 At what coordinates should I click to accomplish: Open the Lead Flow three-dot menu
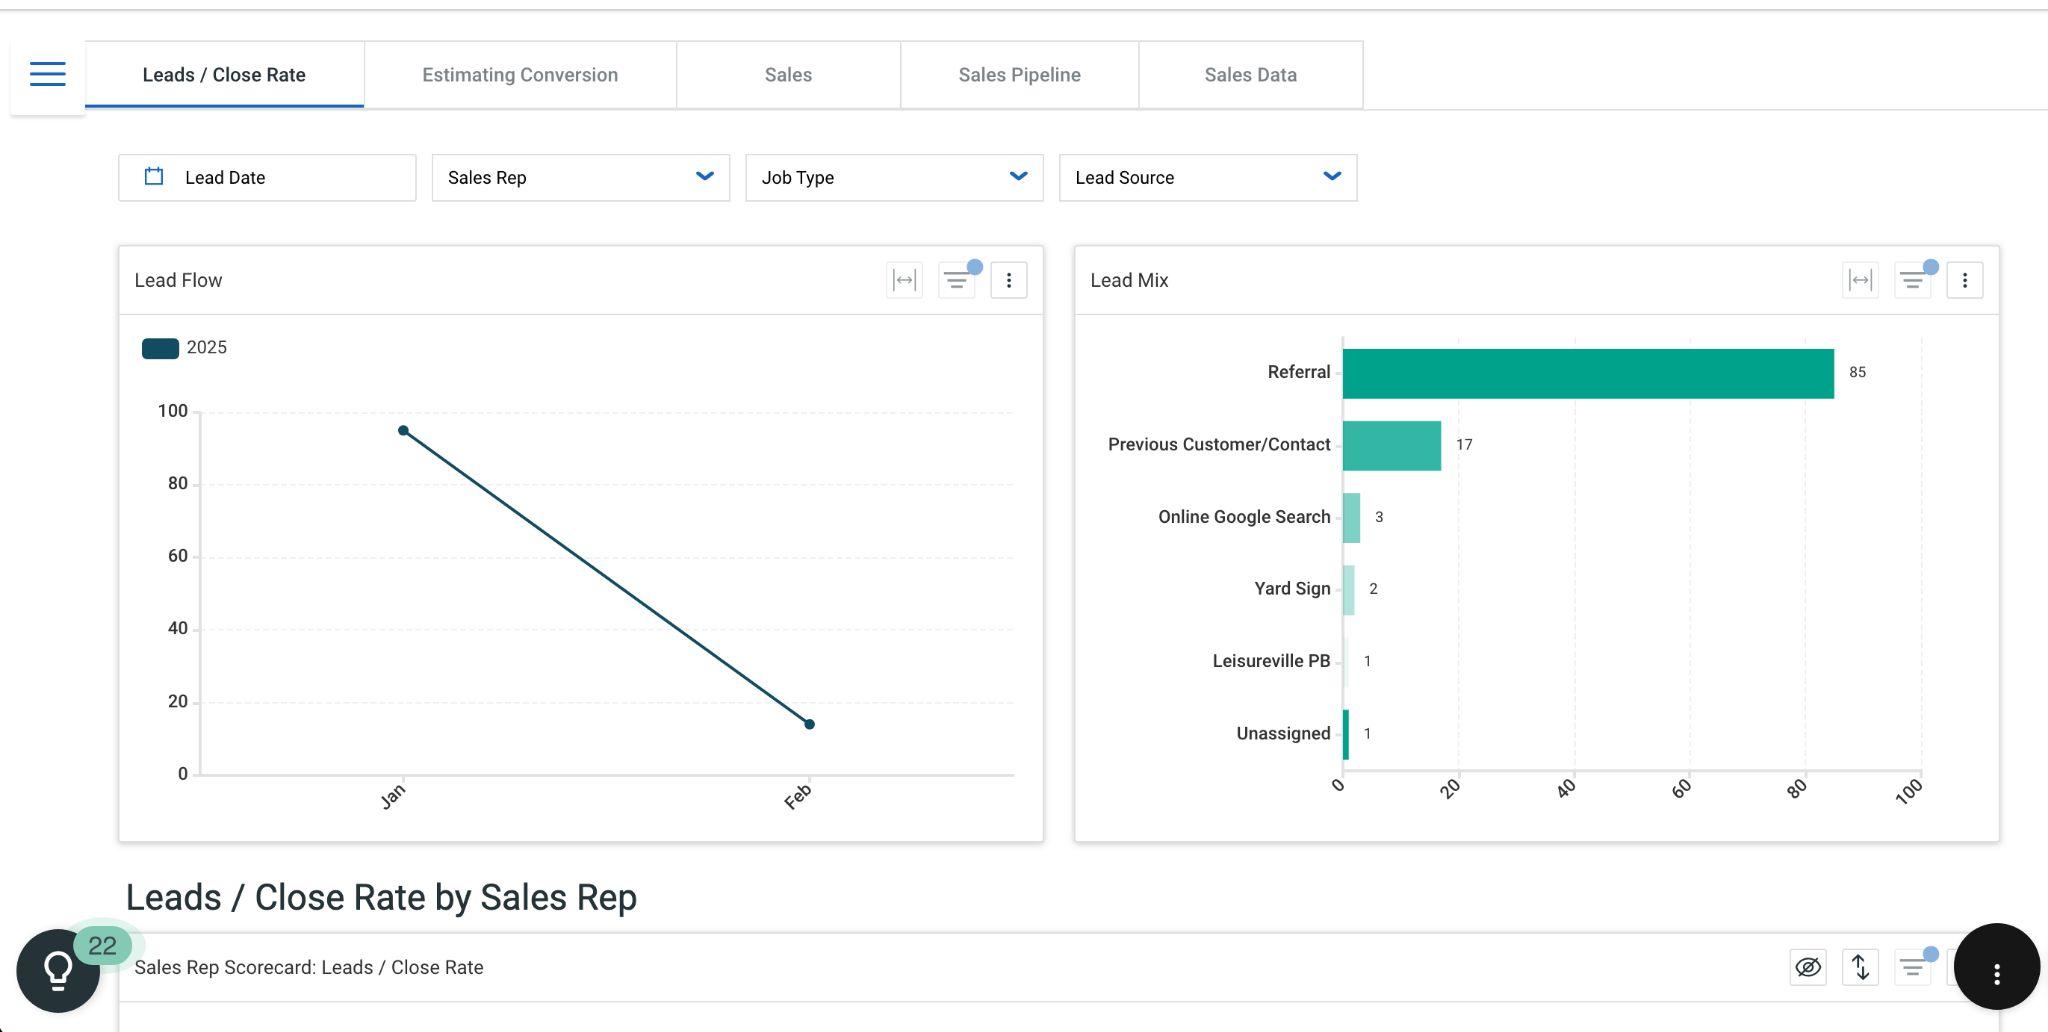(1008, 280)
